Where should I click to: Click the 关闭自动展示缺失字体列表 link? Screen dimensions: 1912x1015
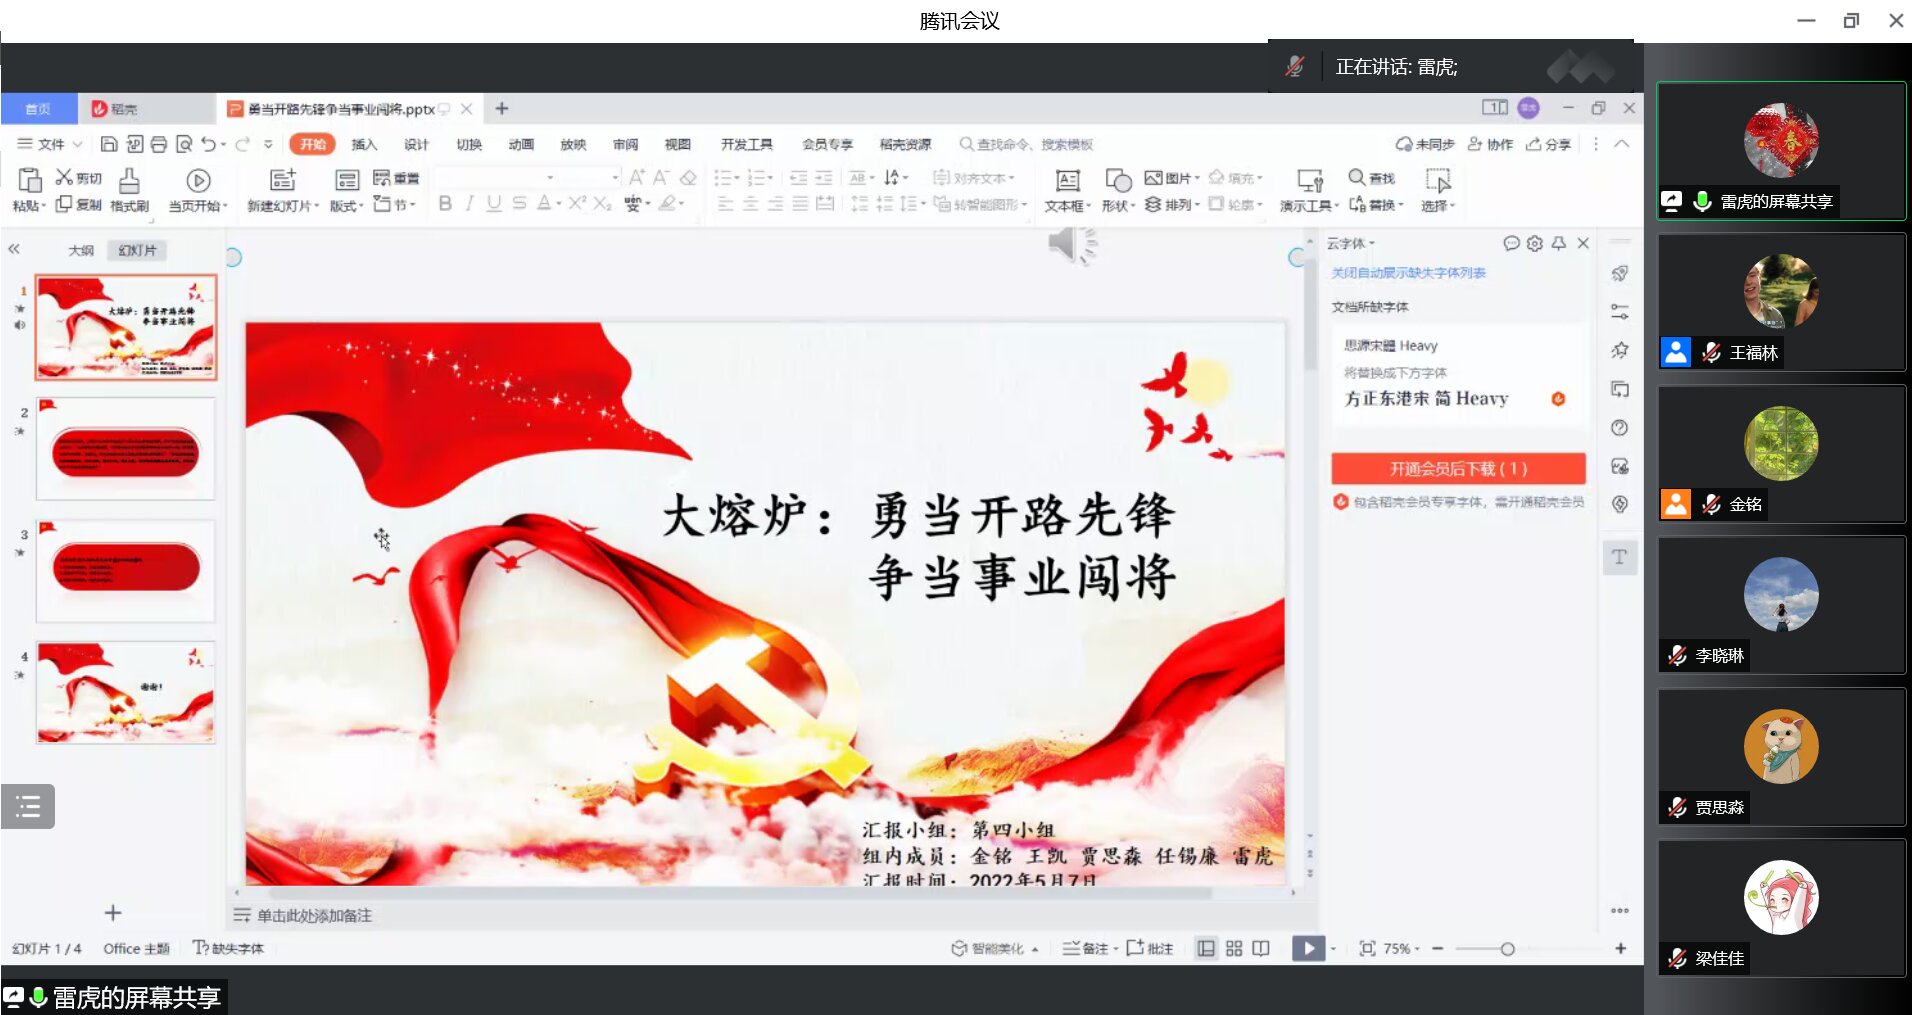[1408, 273]
